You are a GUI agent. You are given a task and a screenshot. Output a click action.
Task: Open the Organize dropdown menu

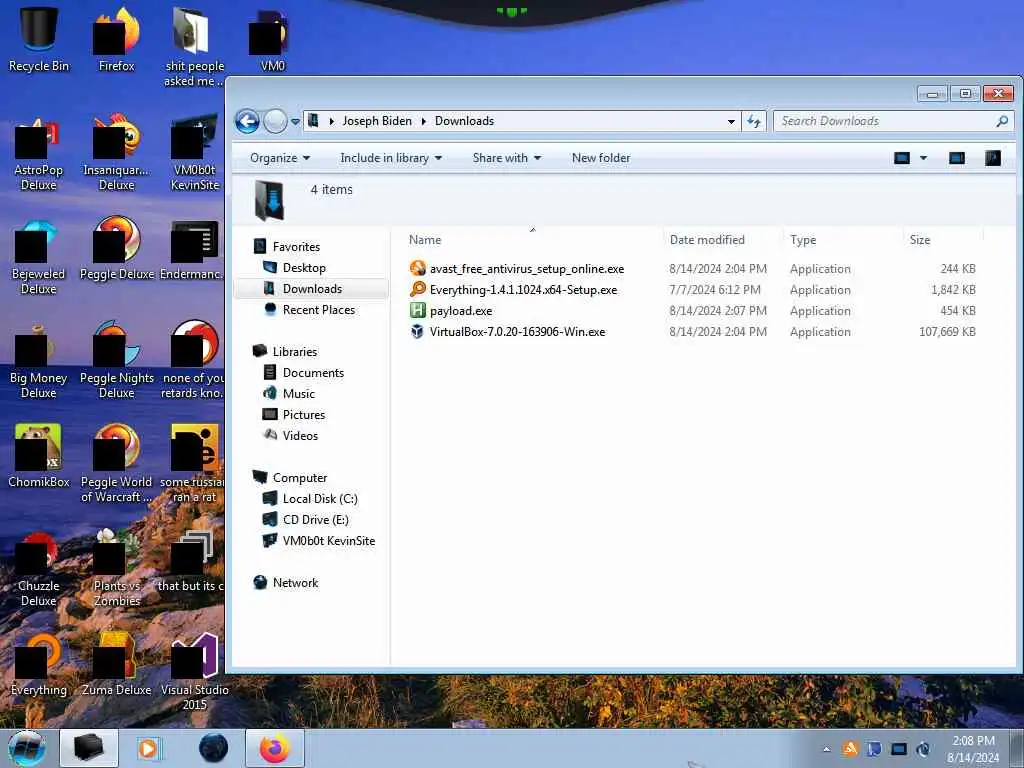(x=280, y=158)
